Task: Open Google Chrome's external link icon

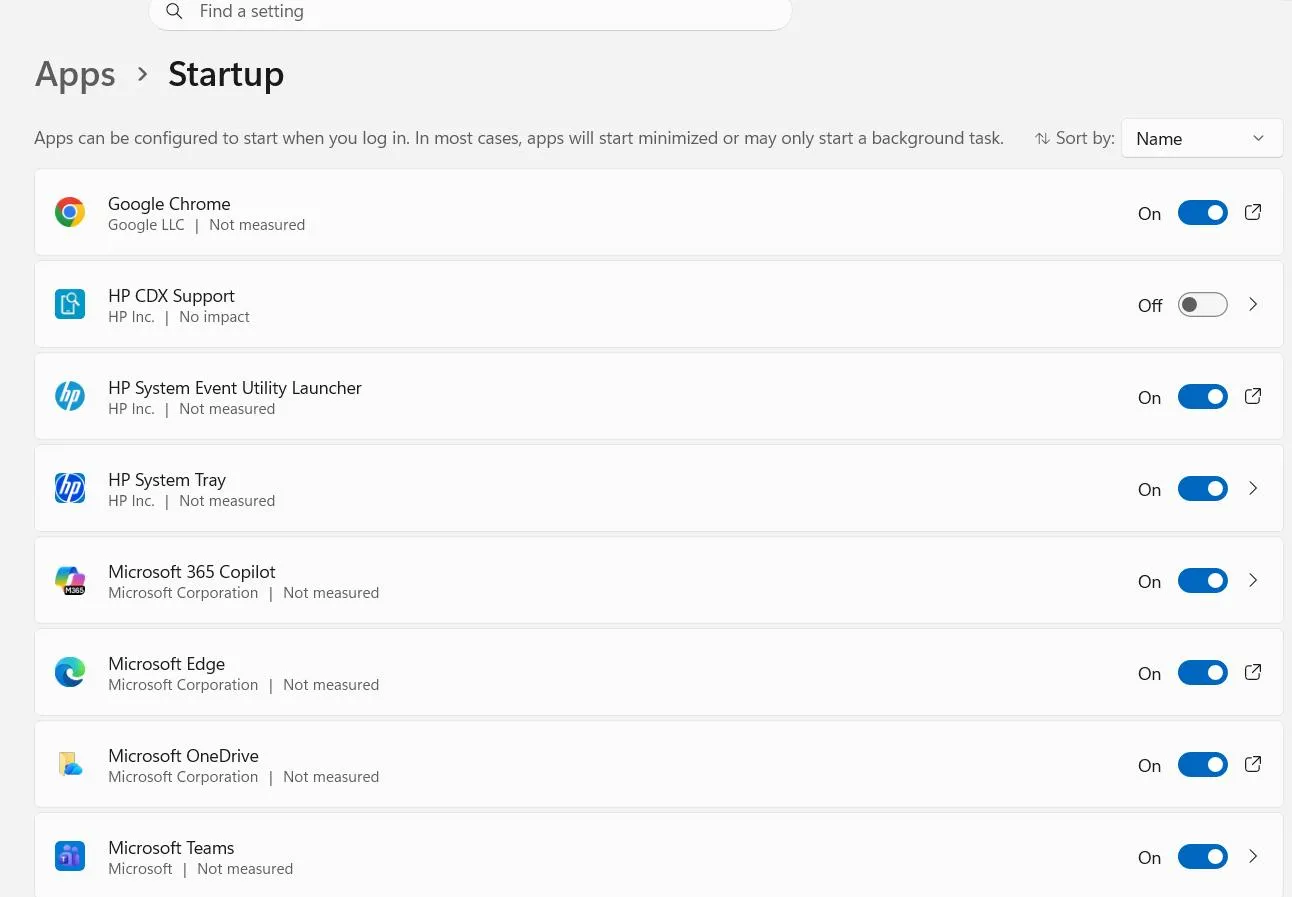Action: [x=1253, y=212]
